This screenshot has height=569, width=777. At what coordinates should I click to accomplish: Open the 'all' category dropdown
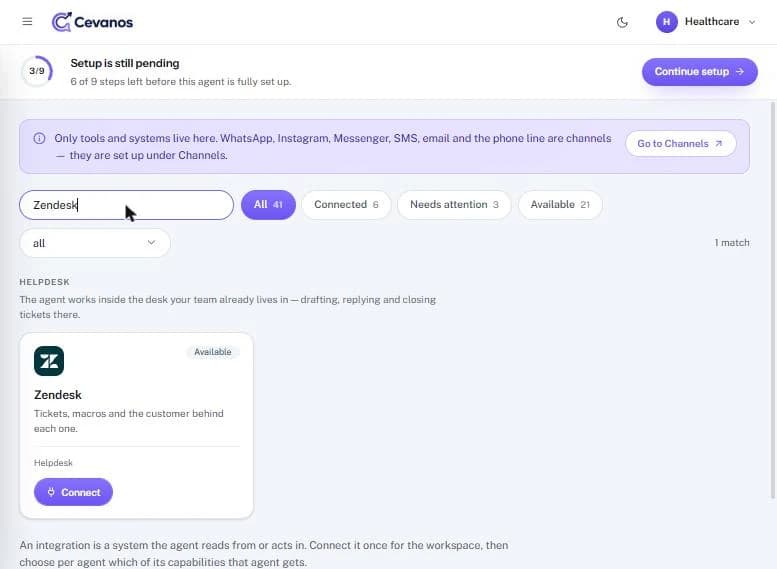pyautogui.click(x=95, y=243)
